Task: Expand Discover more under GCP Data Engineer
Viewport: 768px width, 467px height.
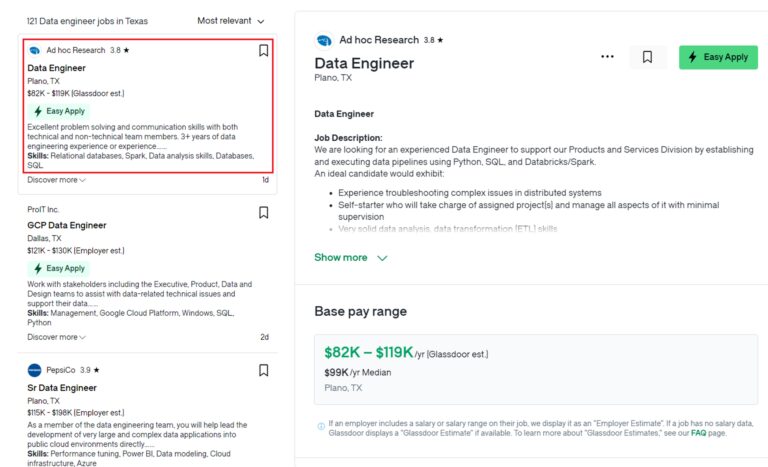Action: coord(56,337)
